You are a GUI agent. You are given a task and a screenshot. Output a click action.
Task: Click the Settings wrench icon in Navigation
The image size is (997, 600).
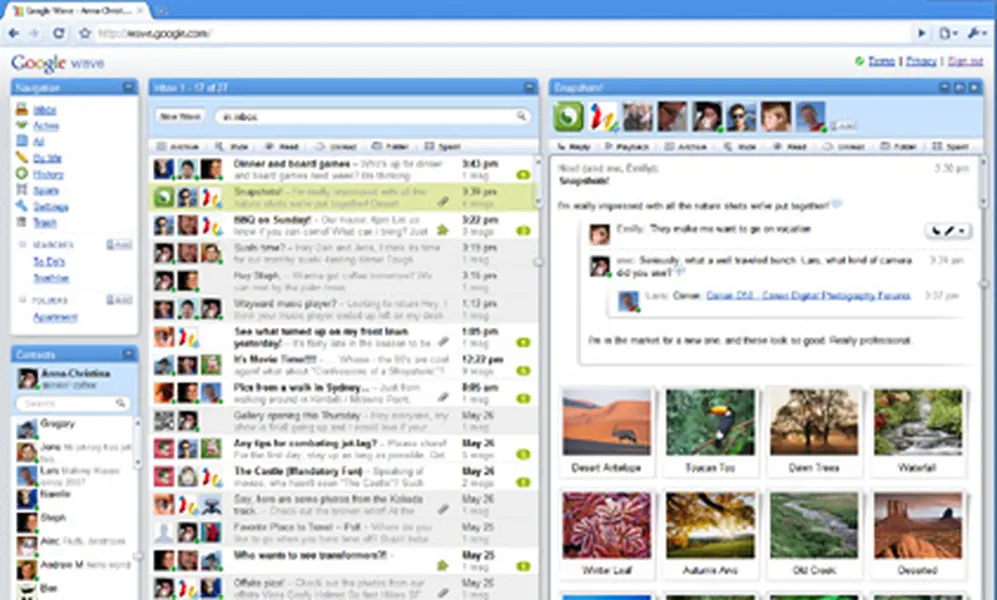[x=22, y=206]
